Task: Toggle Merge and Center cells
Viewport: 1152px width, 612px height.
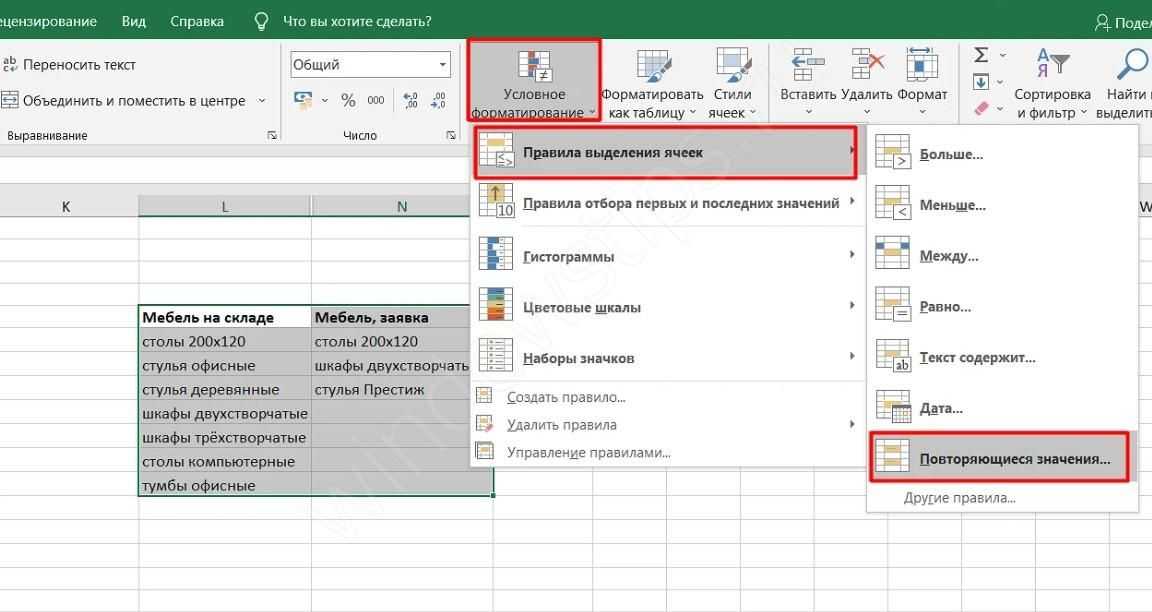Action: tap(124, 101)
